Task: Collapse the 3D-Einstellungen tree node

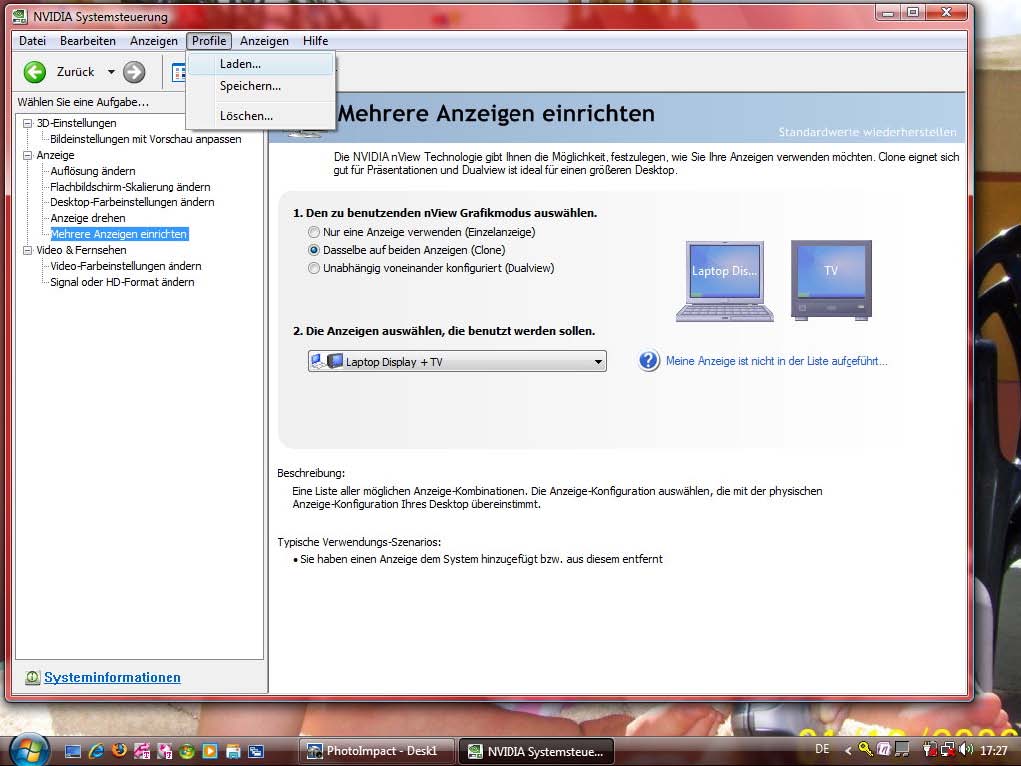Action: (27, 123)
